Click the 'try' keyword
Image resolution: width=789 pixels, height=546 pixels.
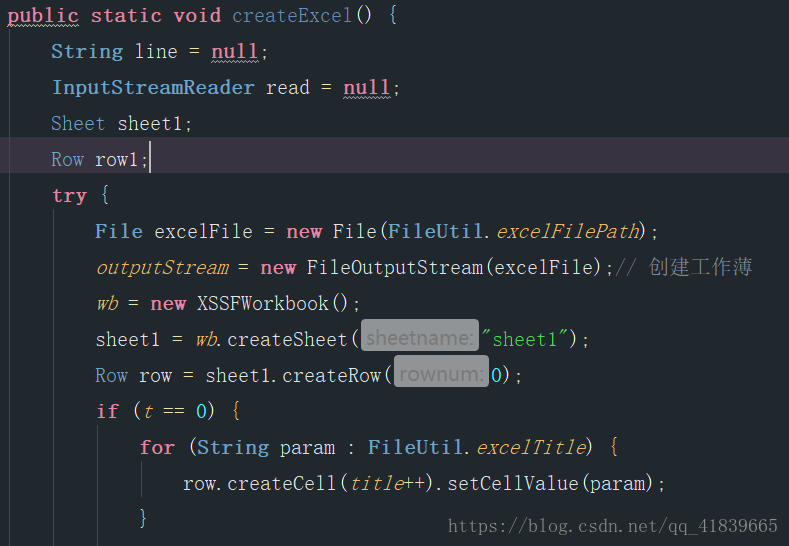click(69, 195)
